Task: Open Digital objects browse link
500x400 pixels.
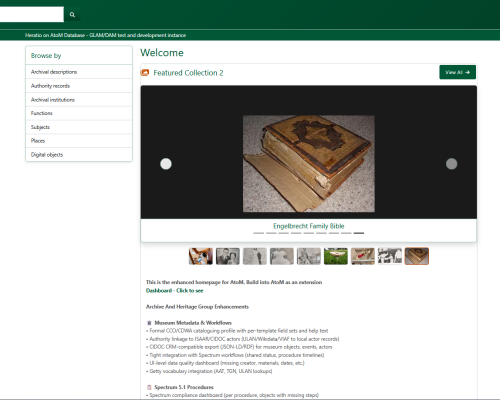Action: click(x=79, y=155)
